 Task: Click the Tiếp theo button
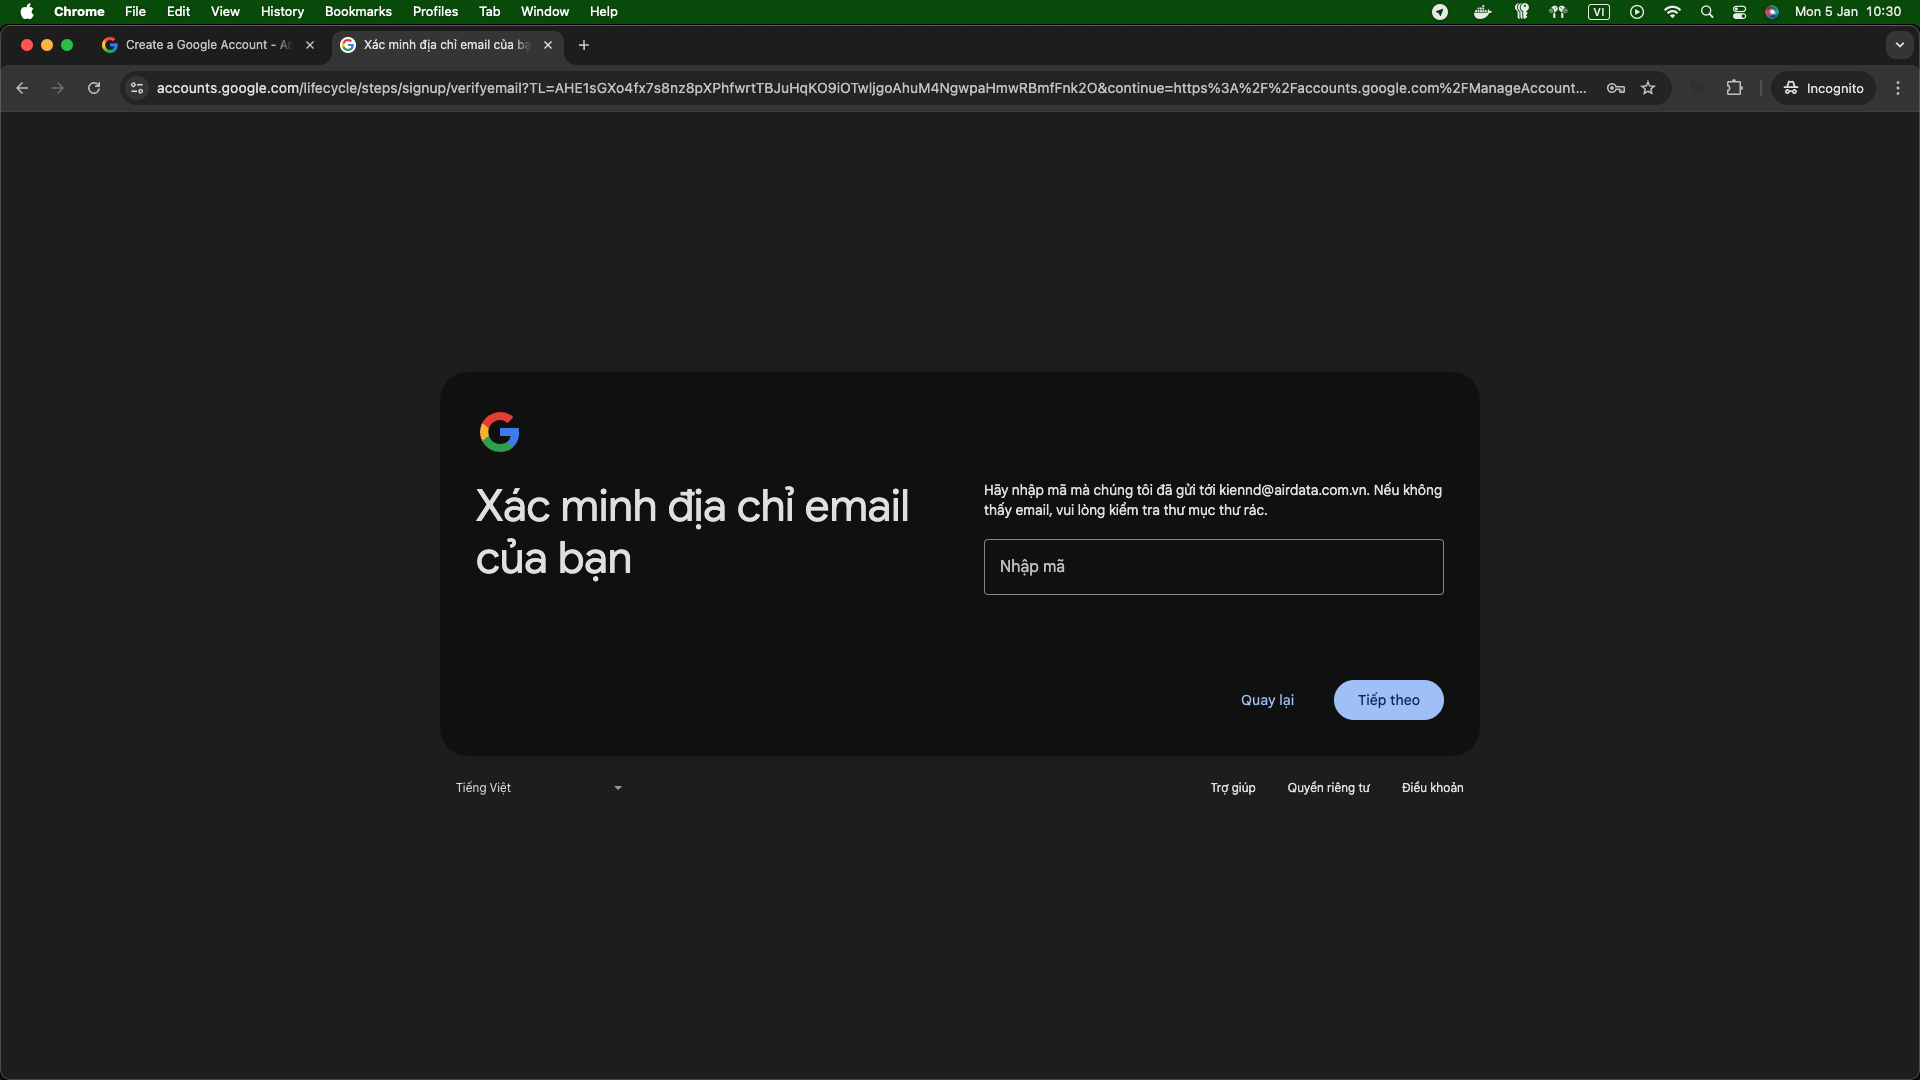(1388, 700)
